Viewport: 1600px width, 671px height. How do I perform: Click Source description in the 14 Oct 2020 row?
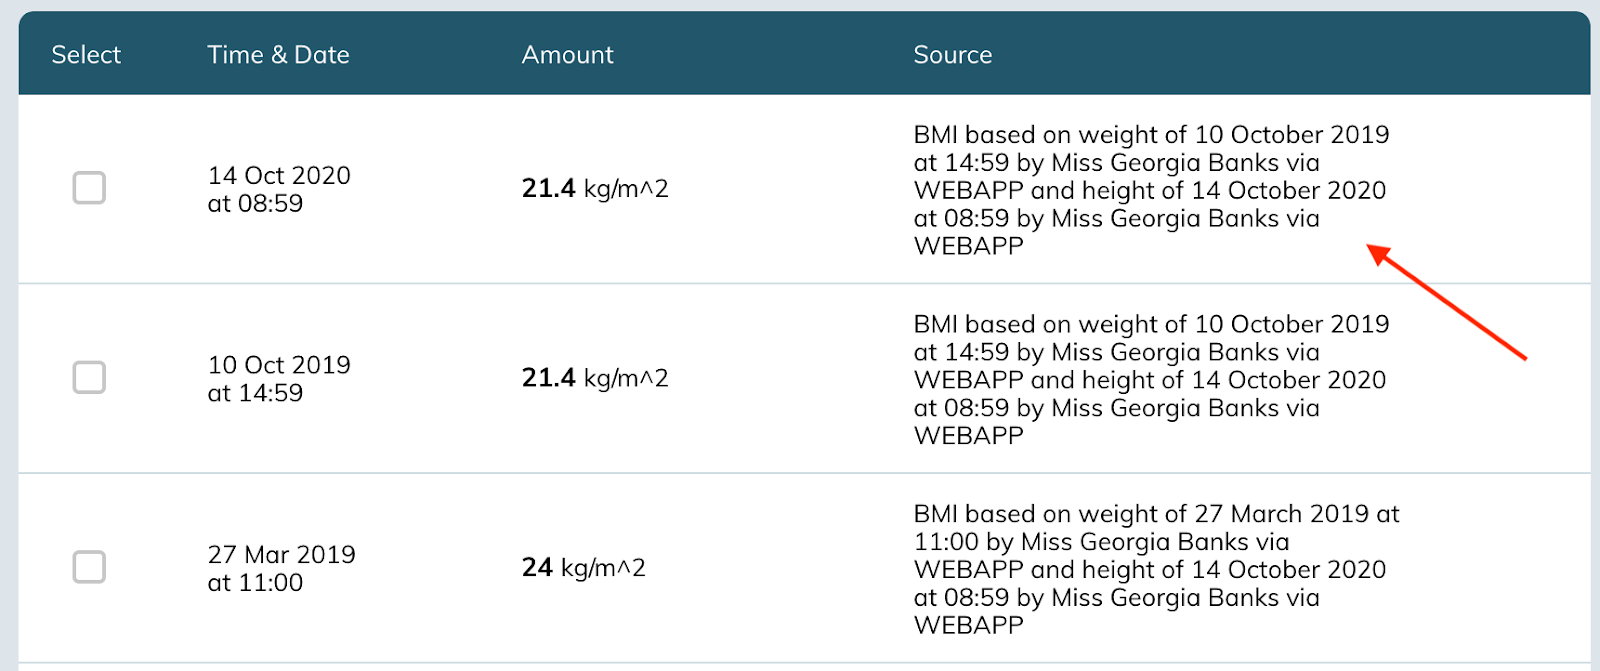[x=1151, y=190]
